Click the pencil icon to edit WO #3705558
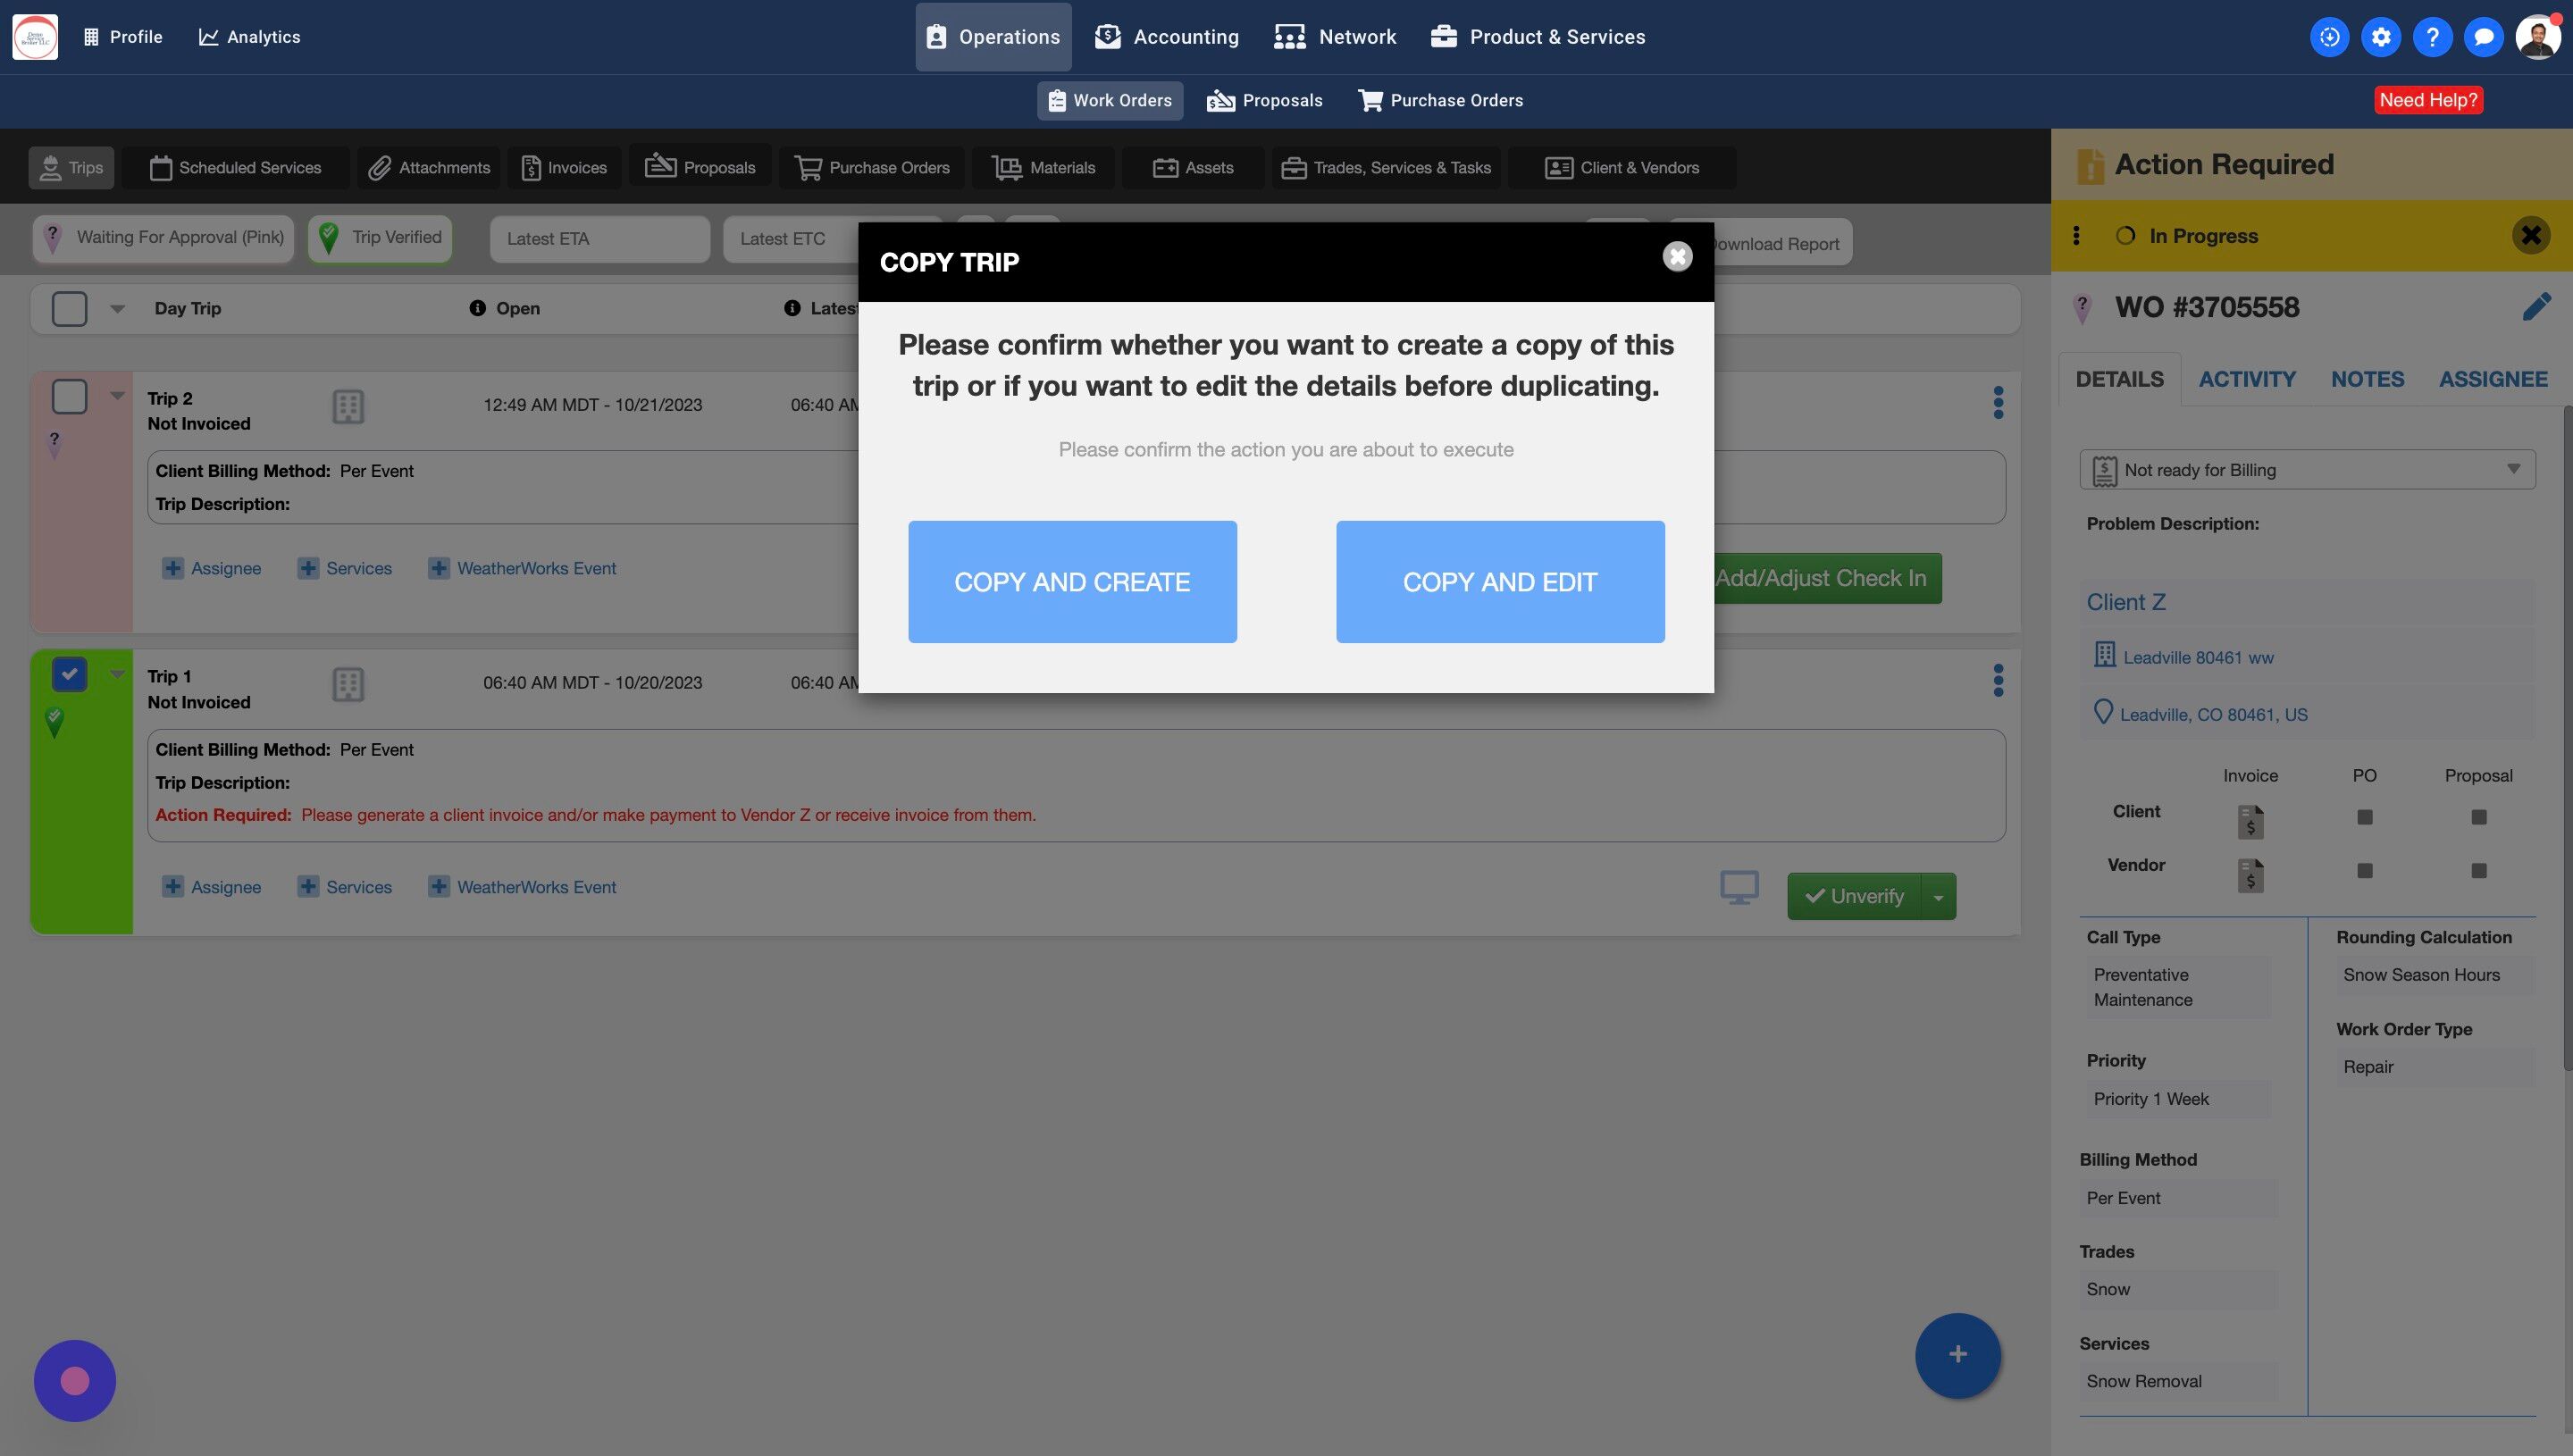Screen dimensions: 2573x1456 [2536, 307]
